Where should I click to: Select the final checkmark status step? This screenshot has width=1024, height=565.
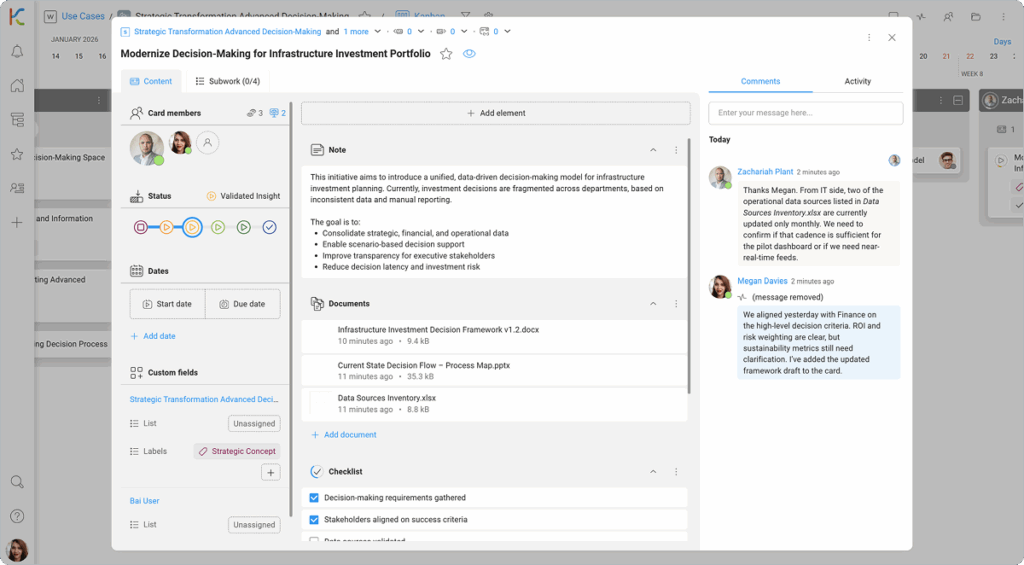coord(269,228)
